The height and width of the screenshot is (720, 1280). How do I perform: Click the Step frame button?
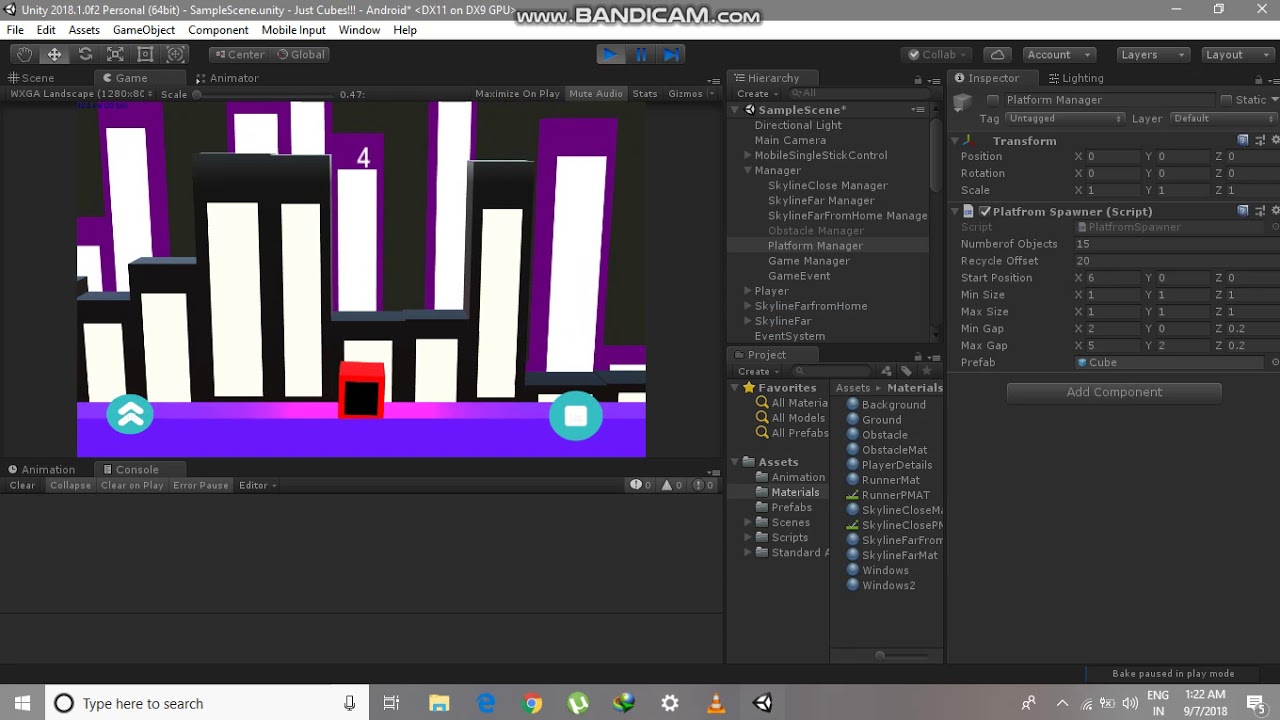click(x=670, y=54)
